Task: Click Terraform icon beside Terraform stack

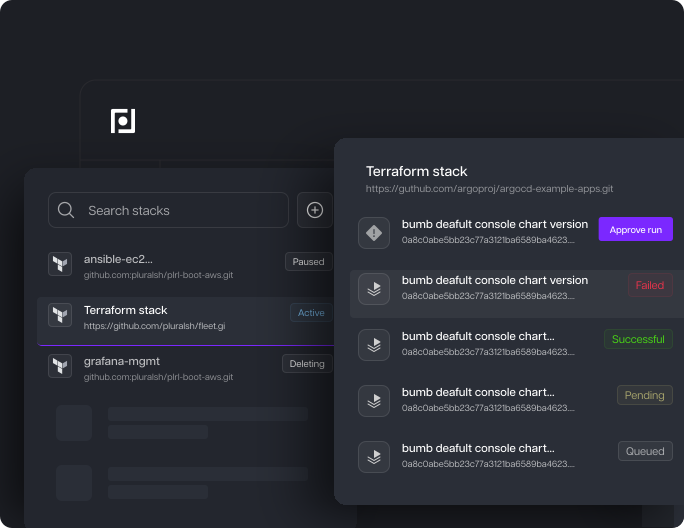Action: (x=60, y=315)
